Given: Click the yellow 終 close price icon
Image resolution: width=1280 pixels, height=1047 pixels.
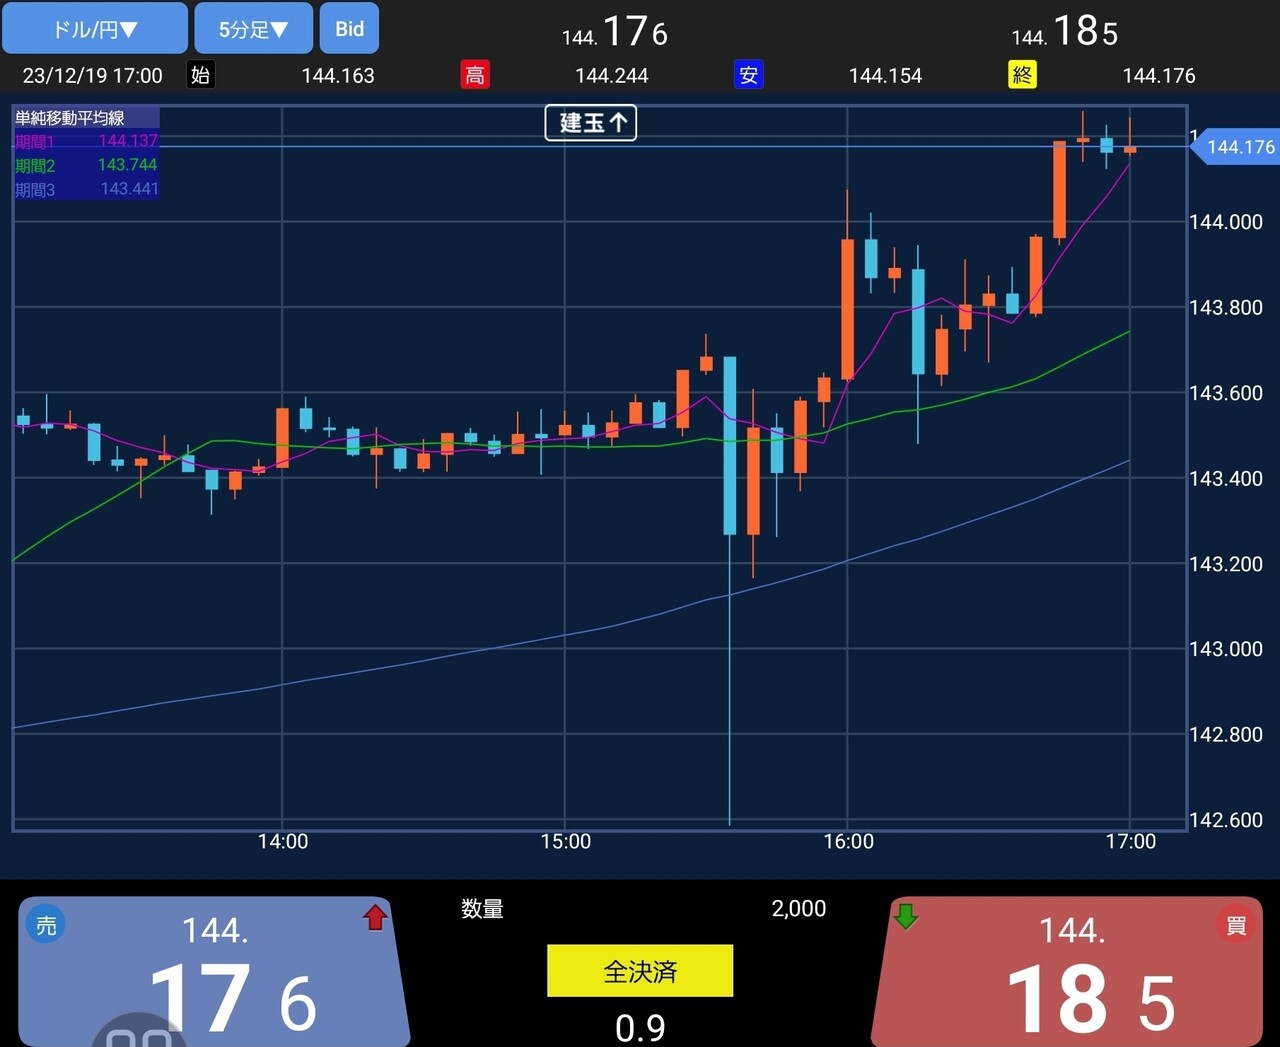Looking at the screenshot, I should pyautogui.click(x=1022, y=75).
